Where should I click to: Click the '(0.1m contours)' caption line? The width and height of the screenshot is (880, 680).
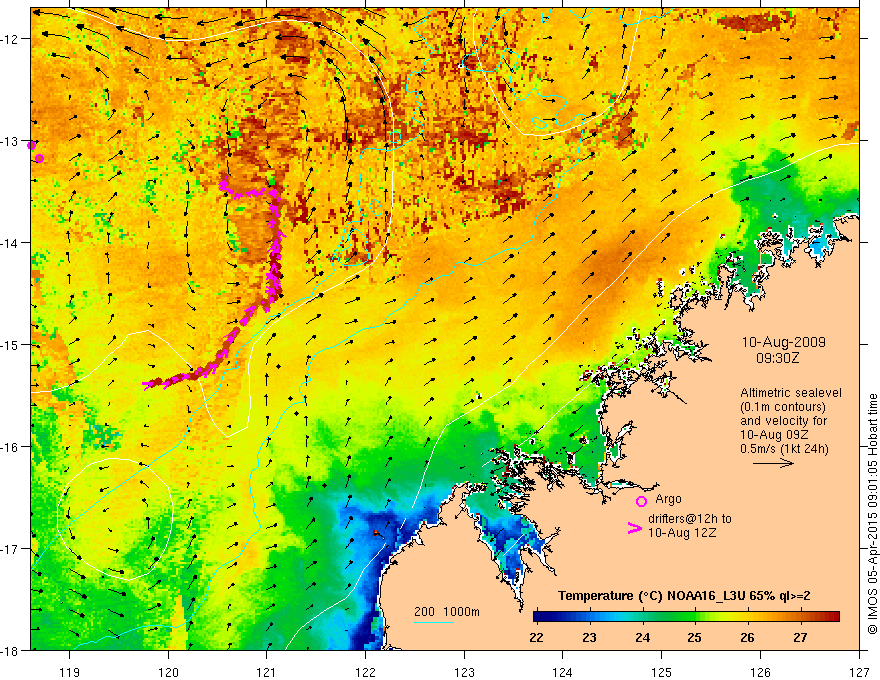[x=783, y=407]
